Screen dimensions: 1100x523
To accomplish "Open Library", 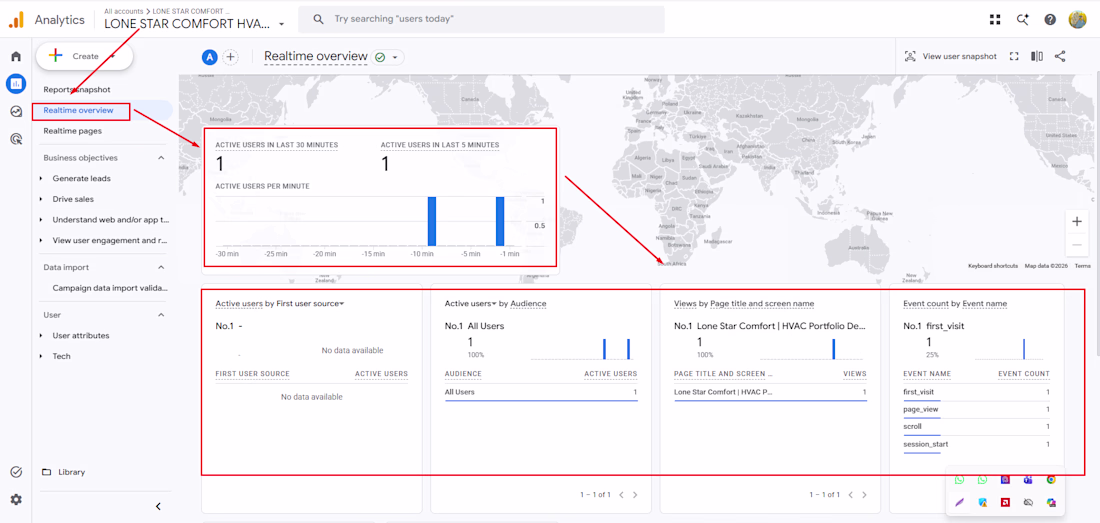I will (x=72, y=472).
